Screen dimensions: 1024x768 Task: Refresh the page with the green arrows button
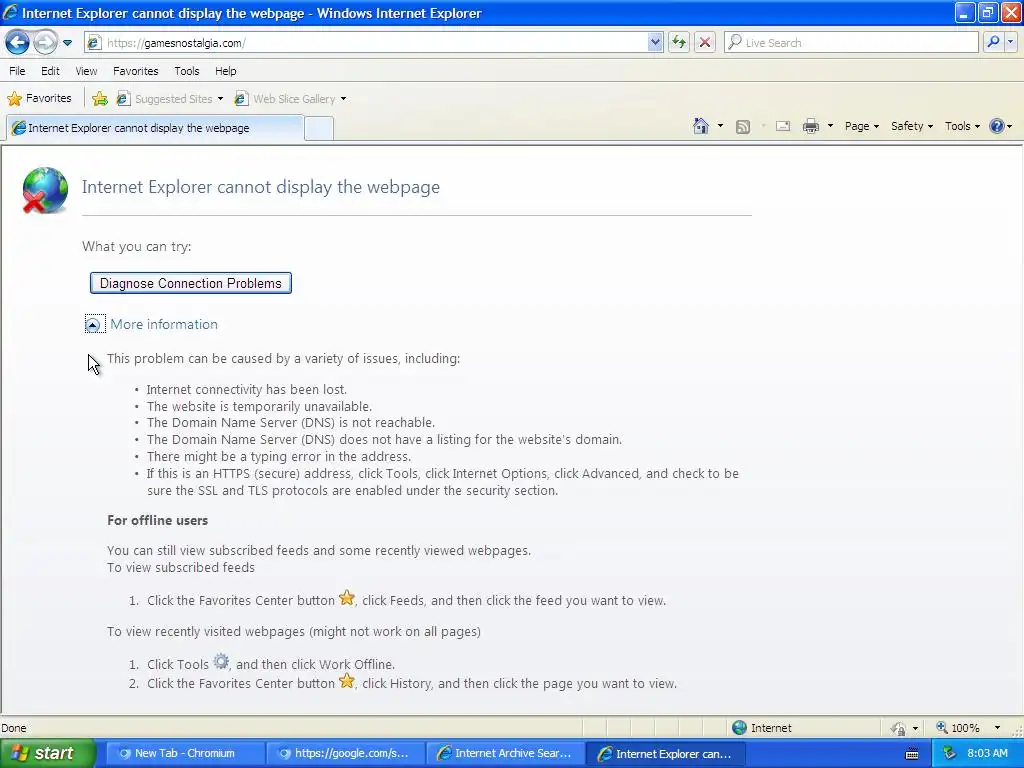tap(679, 43)
